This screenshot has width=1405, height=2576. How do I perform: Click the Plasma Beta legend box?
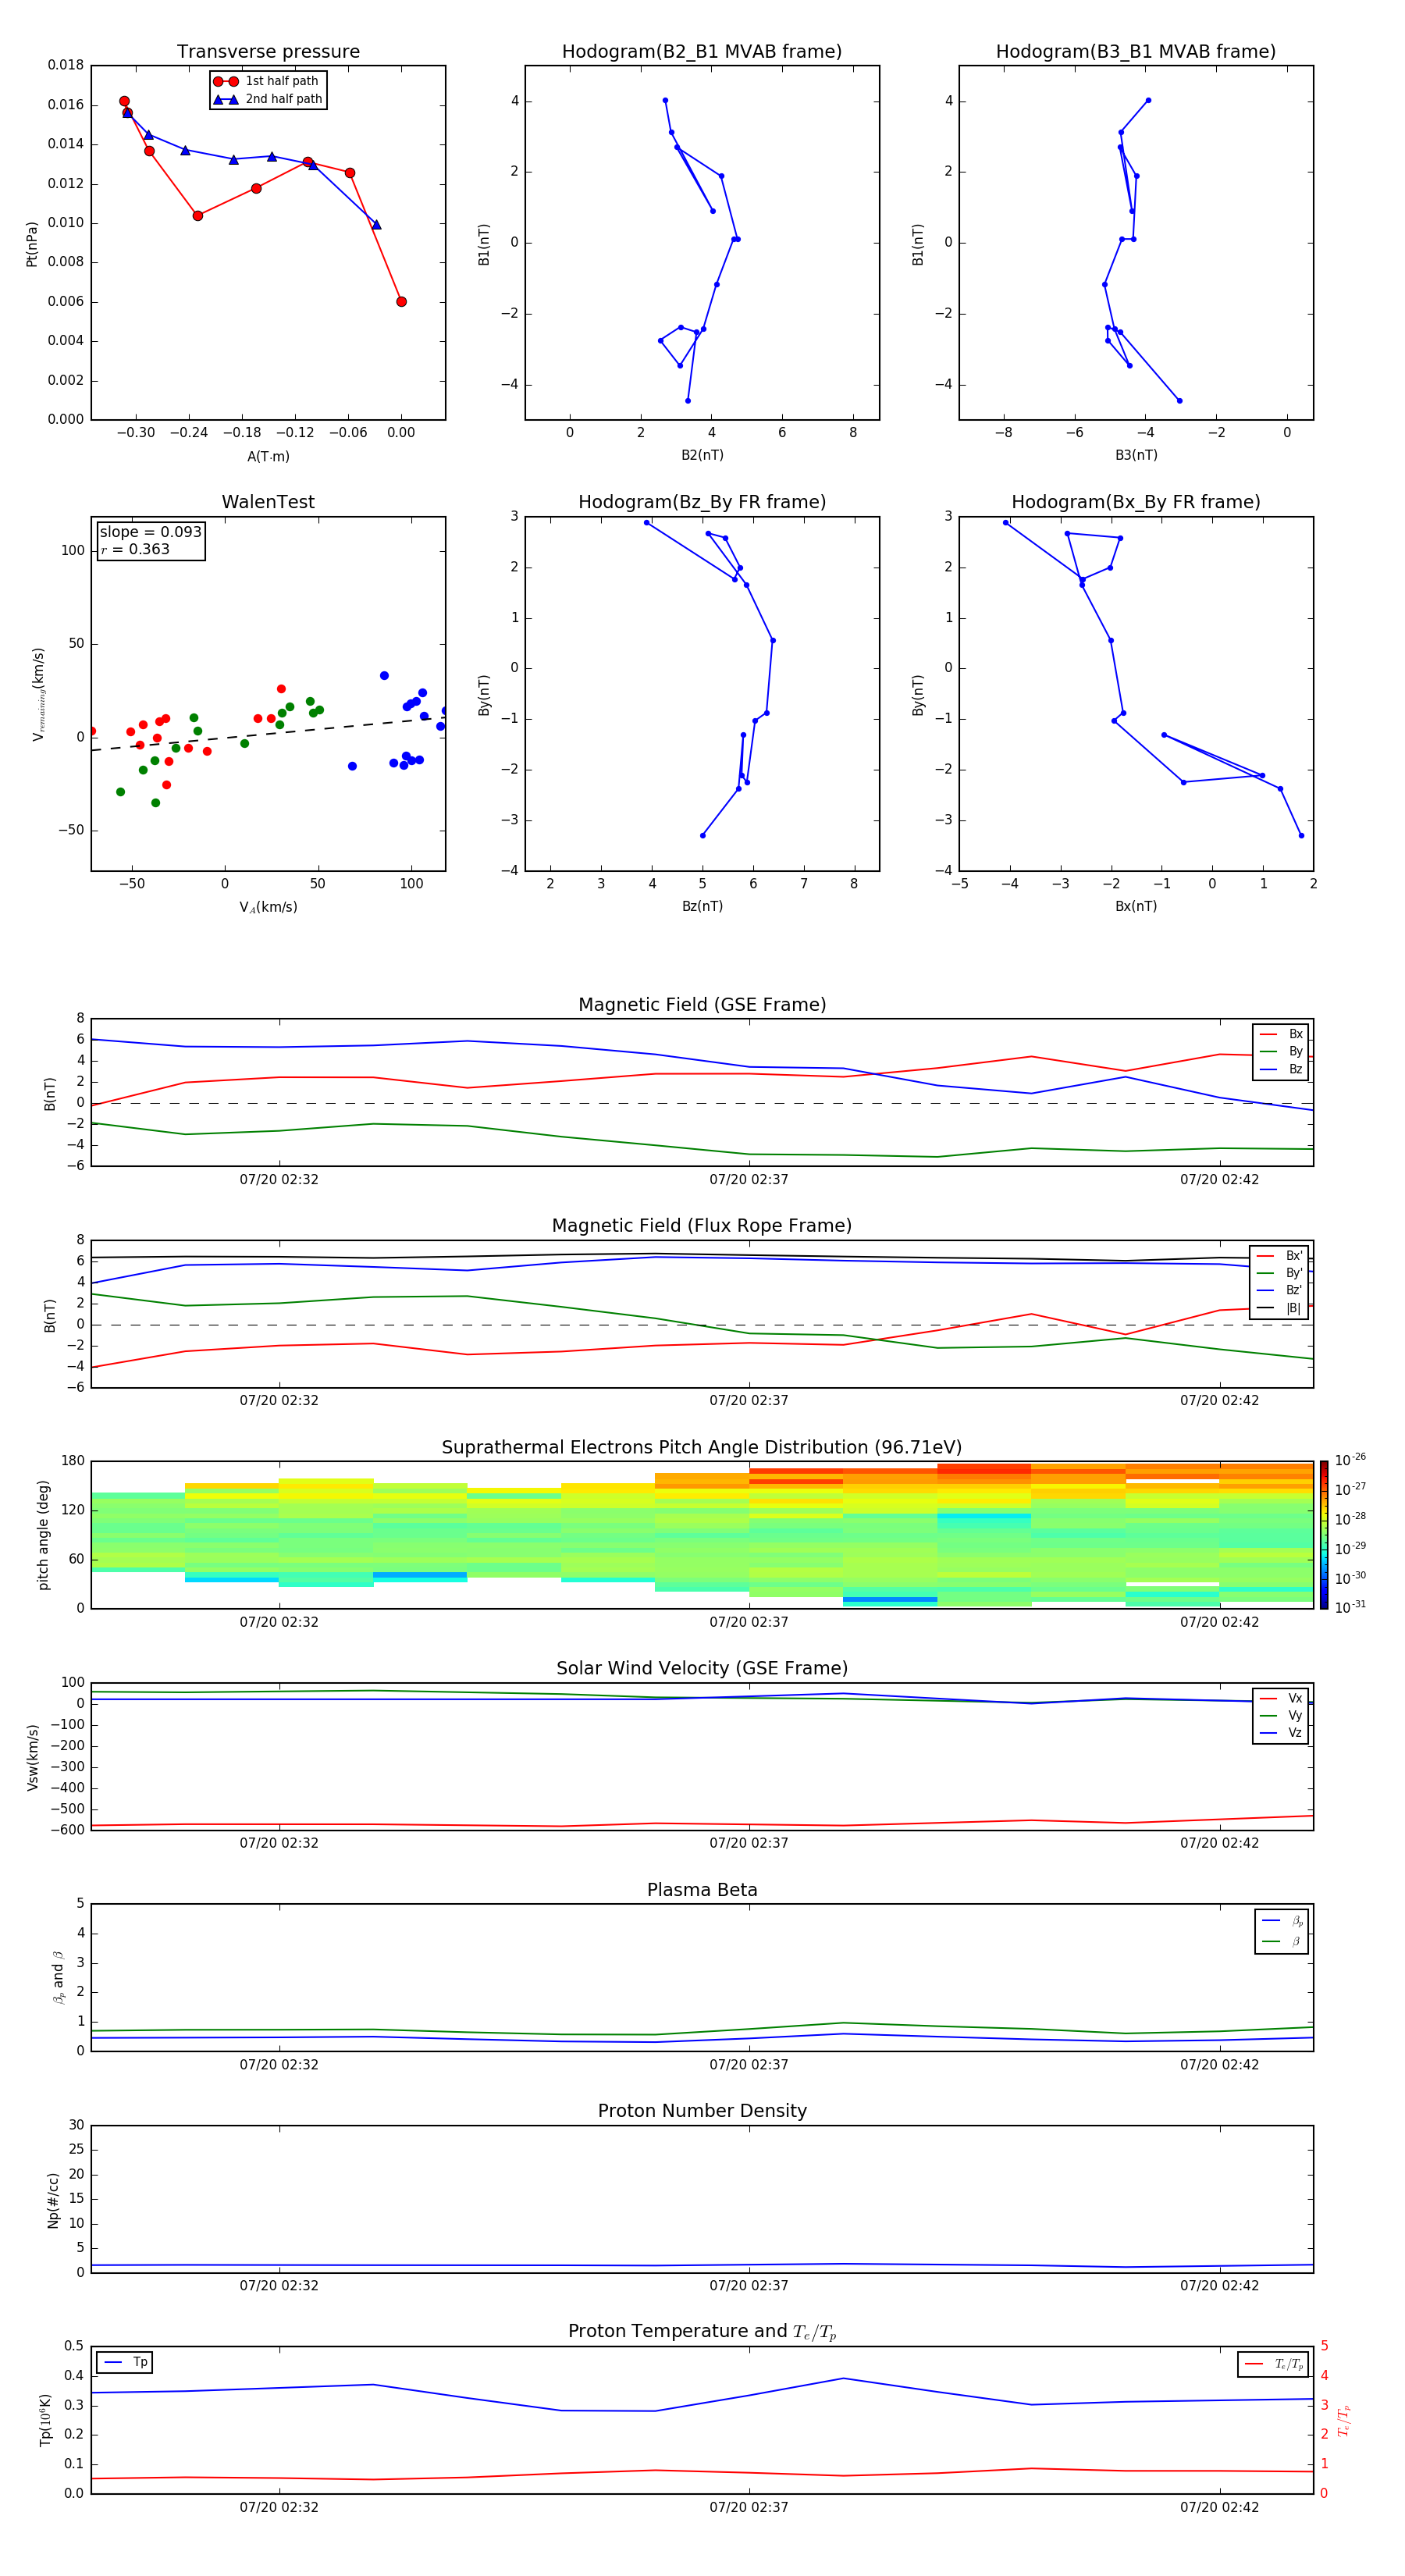click(1281, 1931)
